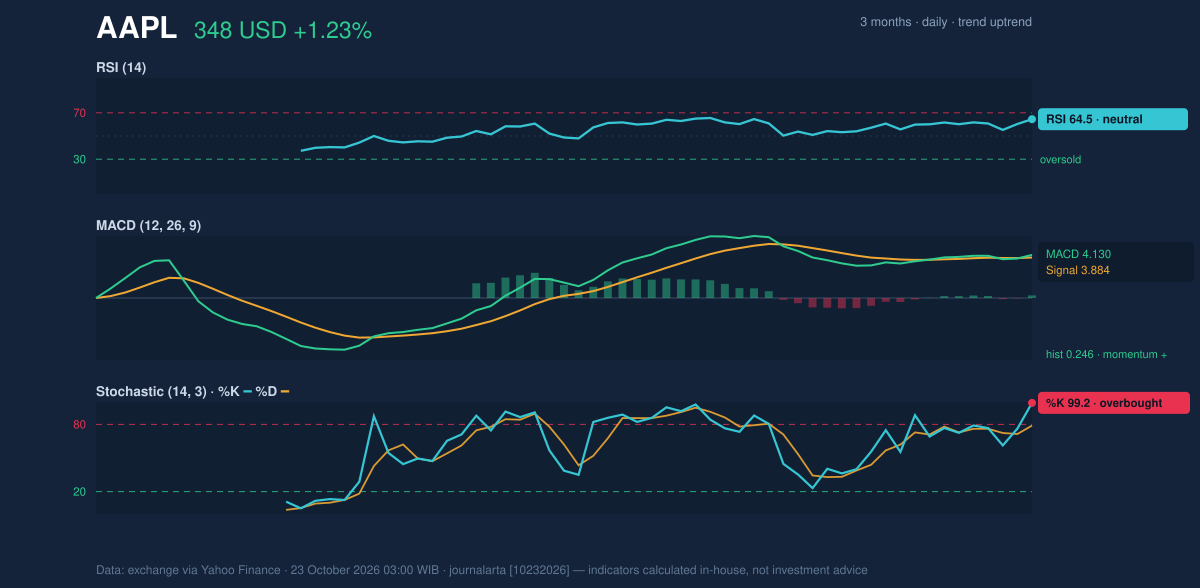Click the hist 0.246 momentum + label
This screenshot has width=1200, height=588.
click(x=1107, y=354)
